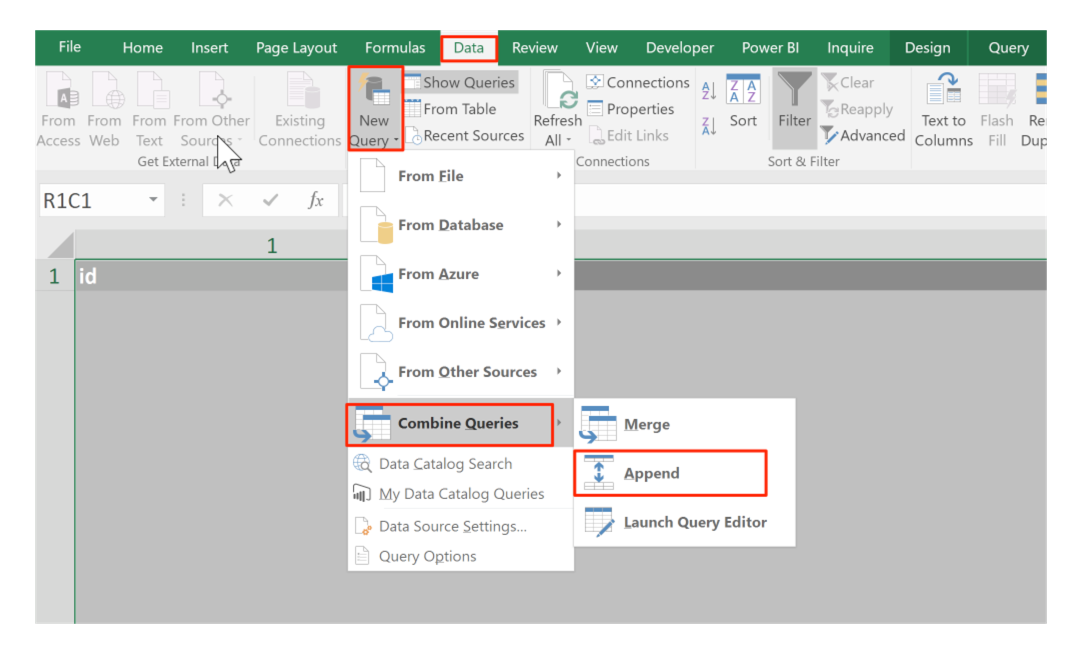Select row header 1

55,276
